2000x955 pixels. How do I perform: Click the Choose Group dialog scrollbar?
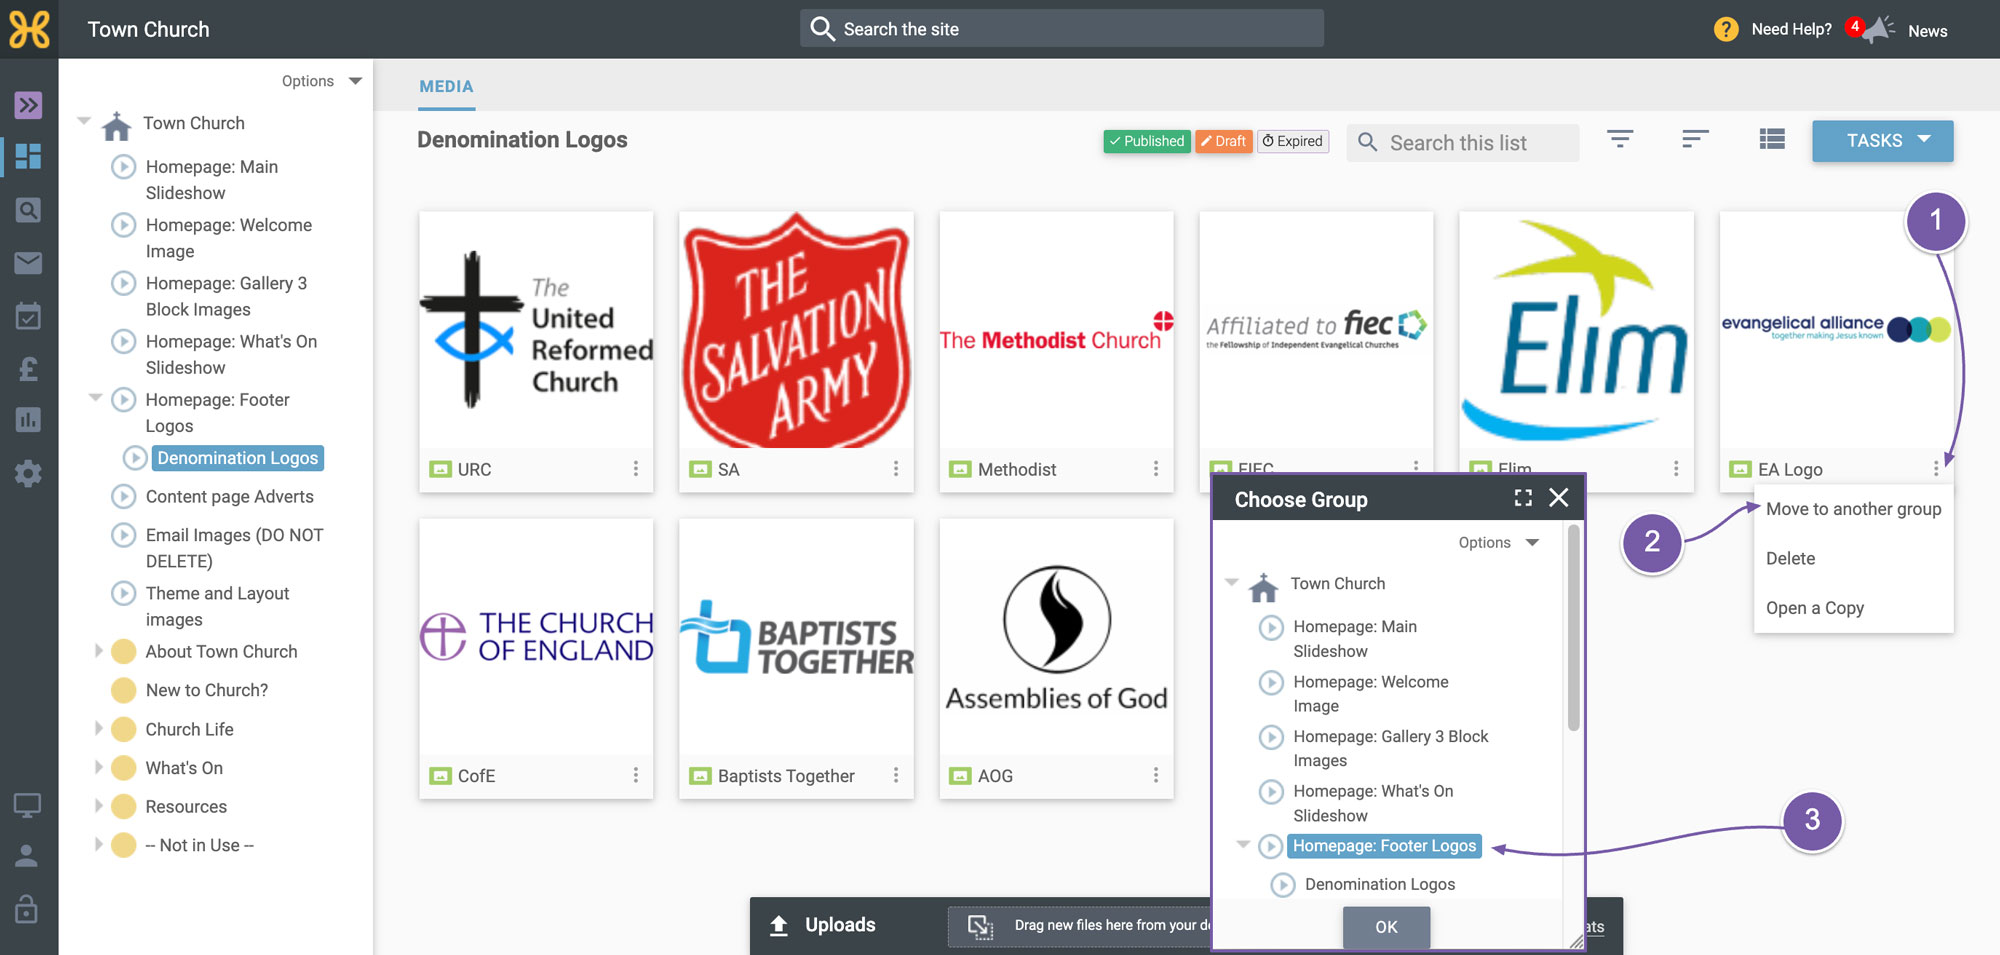coord(1573,631)
